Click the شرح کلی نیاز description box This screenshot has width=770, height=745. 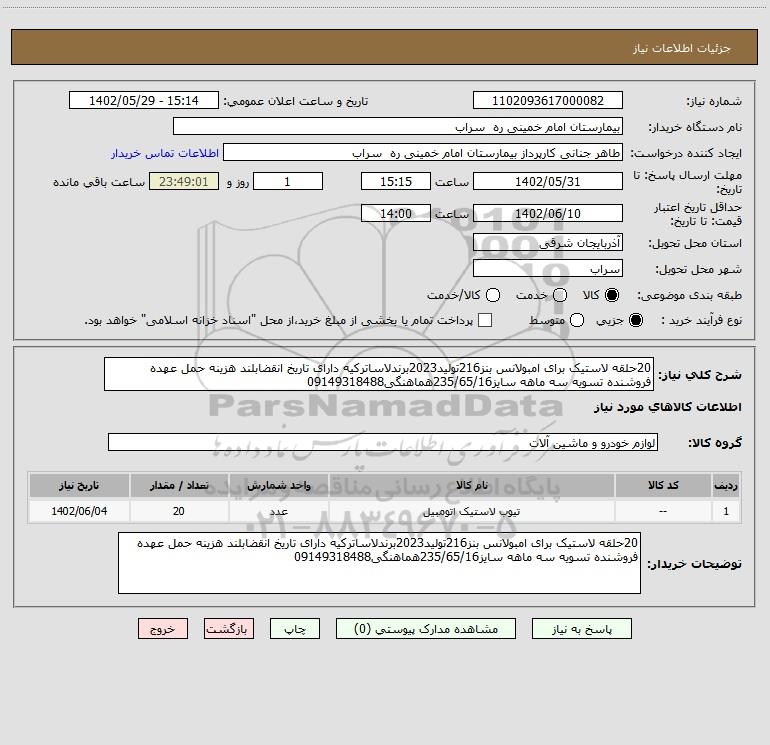pyautogui.click(x=379, y=374)
